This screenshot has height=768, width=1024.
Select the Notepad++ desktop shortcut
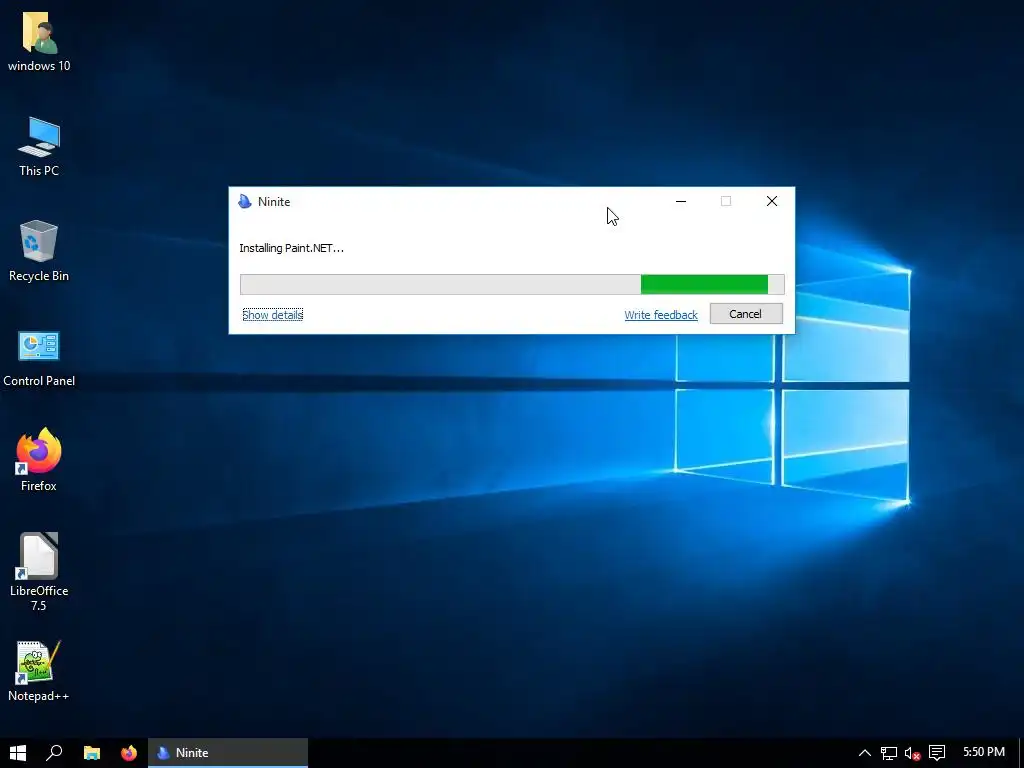(39, 671)
